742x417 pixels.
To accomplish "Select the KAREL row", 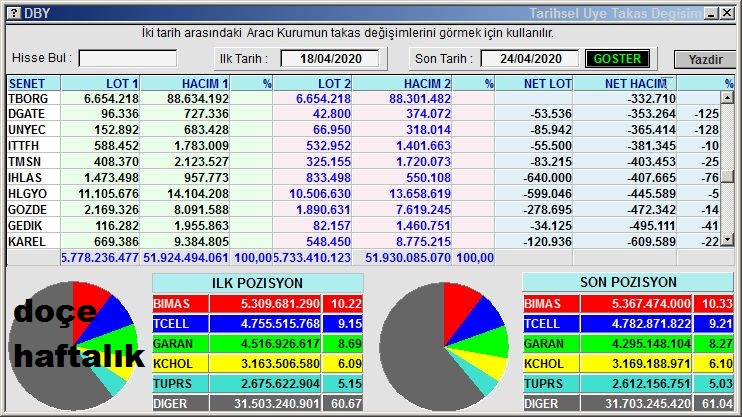I will pos(363,241).
